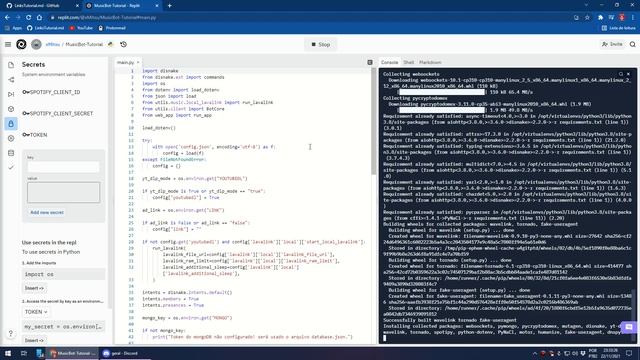This screenshot has height=360, width=640.
Task: Open the browser extensions puzzle icon
Action: point(600,18)
